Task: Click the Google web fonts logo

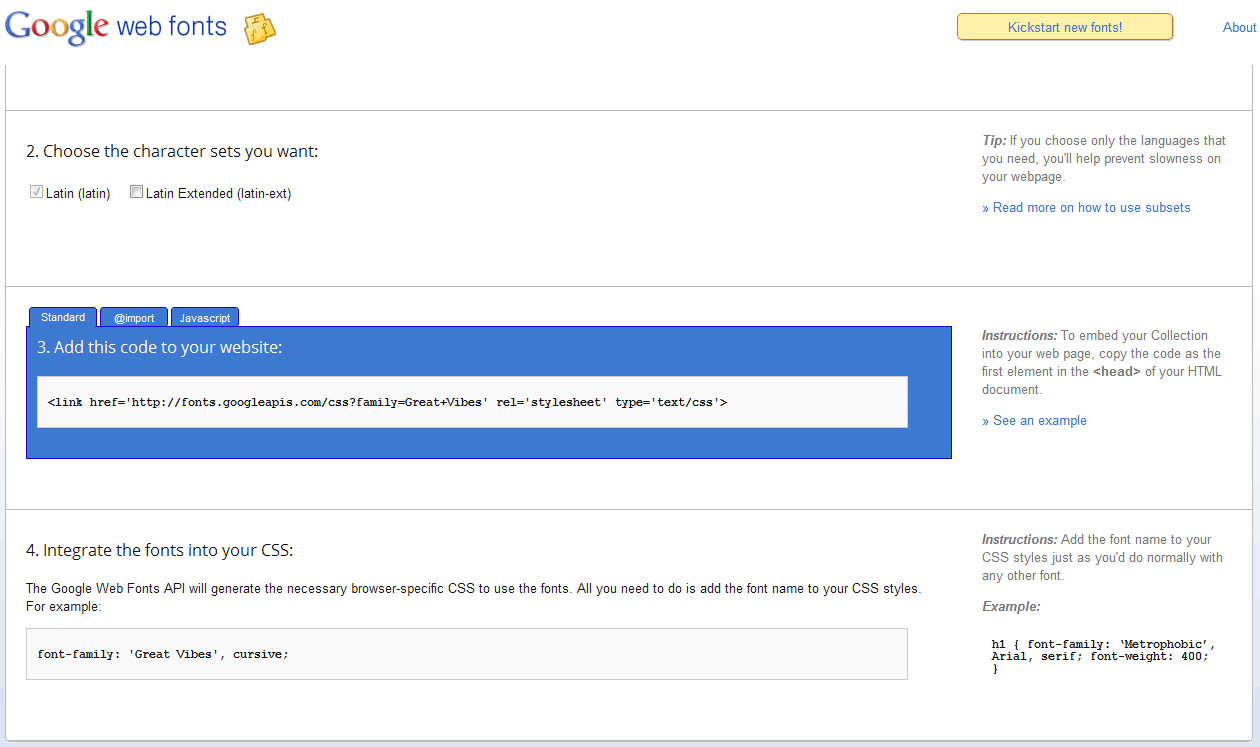Action: click(117, 26)
